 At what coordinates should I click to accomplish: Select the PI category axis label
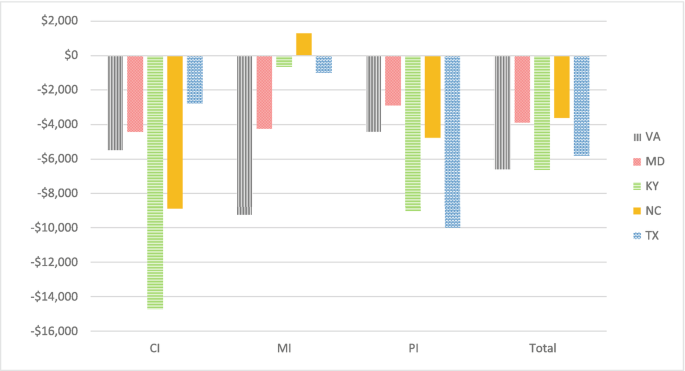[413, 348]
